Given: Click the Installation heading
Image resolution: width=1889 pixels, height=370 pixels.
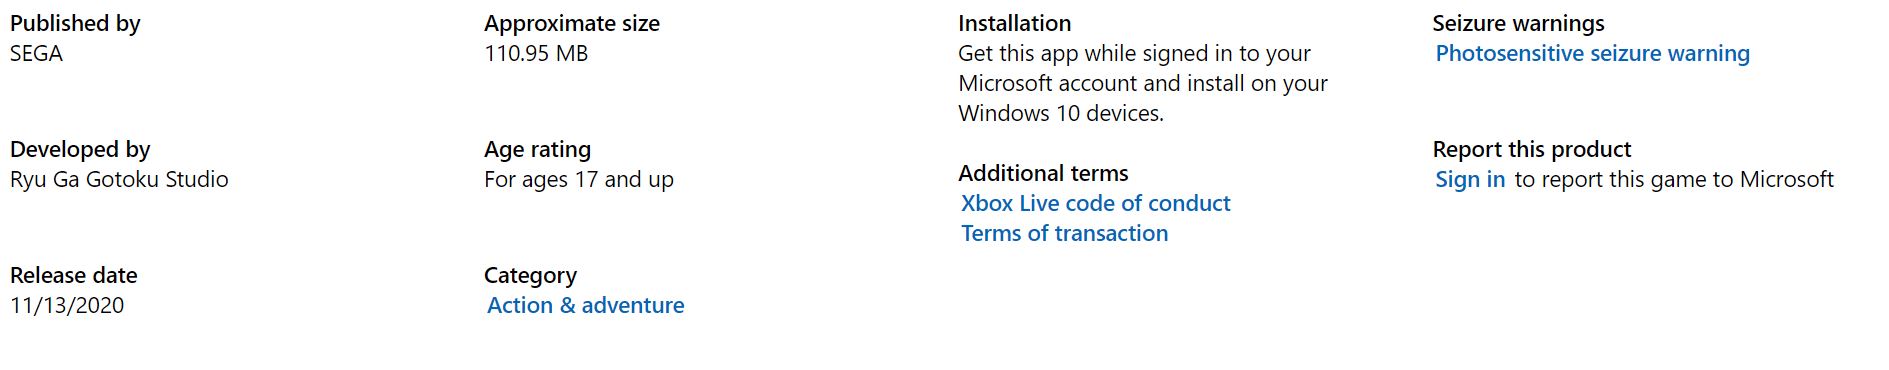Looking at the screenshot, I should (1014, 24).
